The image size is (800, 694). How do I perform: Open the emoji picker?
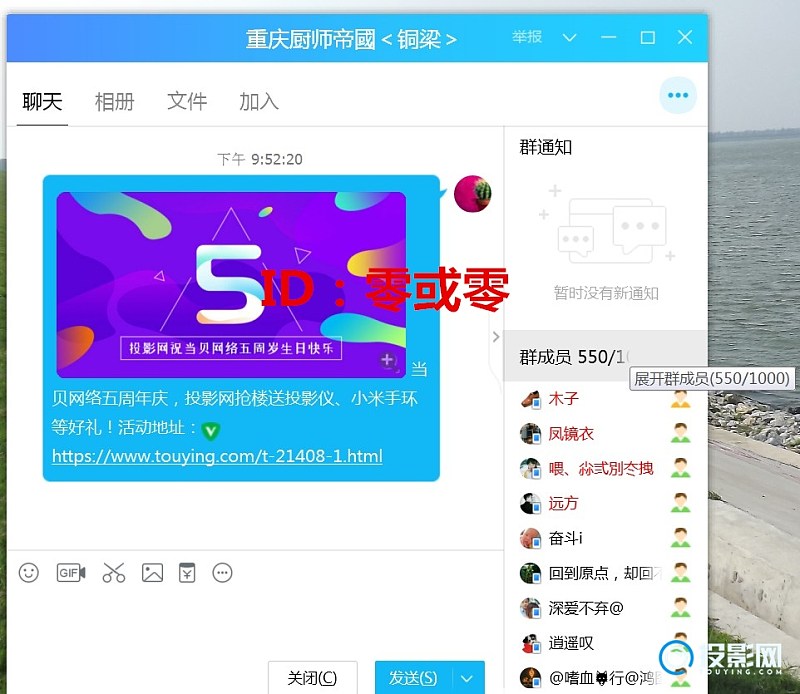[x=29, y=573]
